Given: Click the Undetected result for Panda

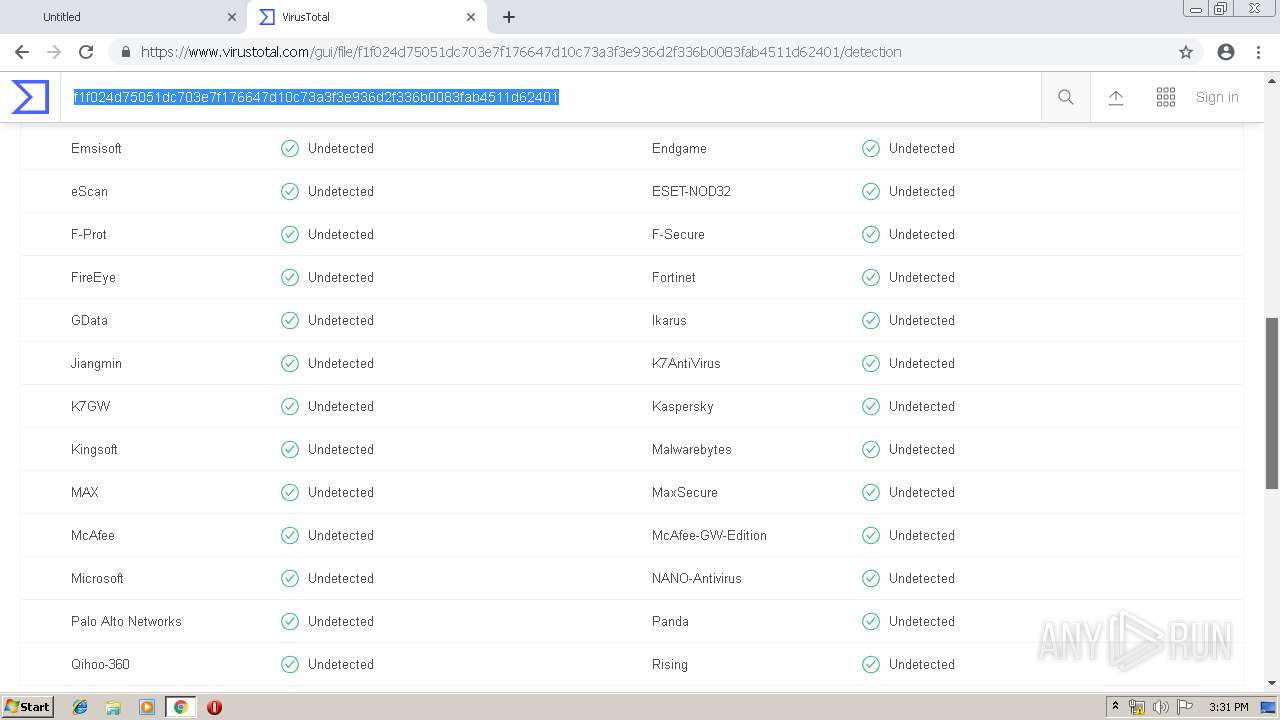Looking at the screenshot, I should click(922, 621).
